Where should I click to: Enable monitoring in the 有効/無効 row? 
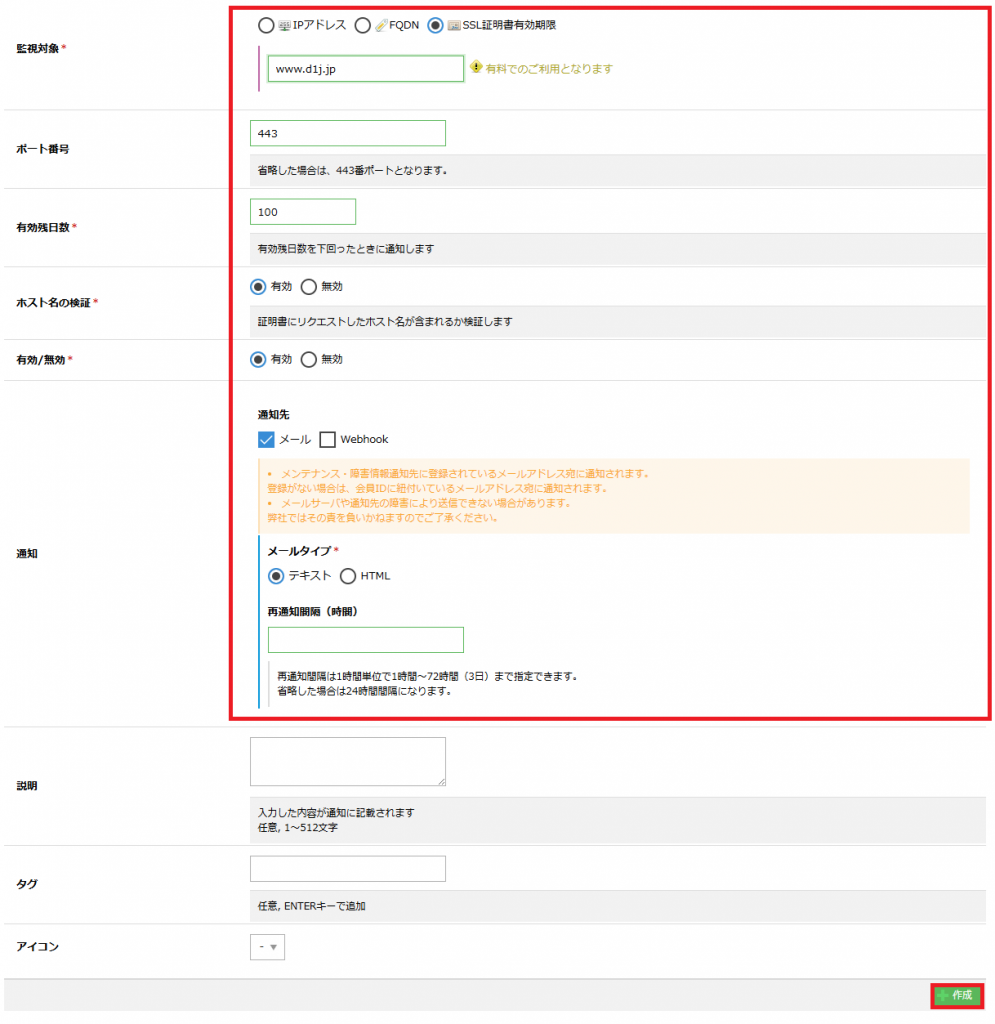[x=258, y=359]
